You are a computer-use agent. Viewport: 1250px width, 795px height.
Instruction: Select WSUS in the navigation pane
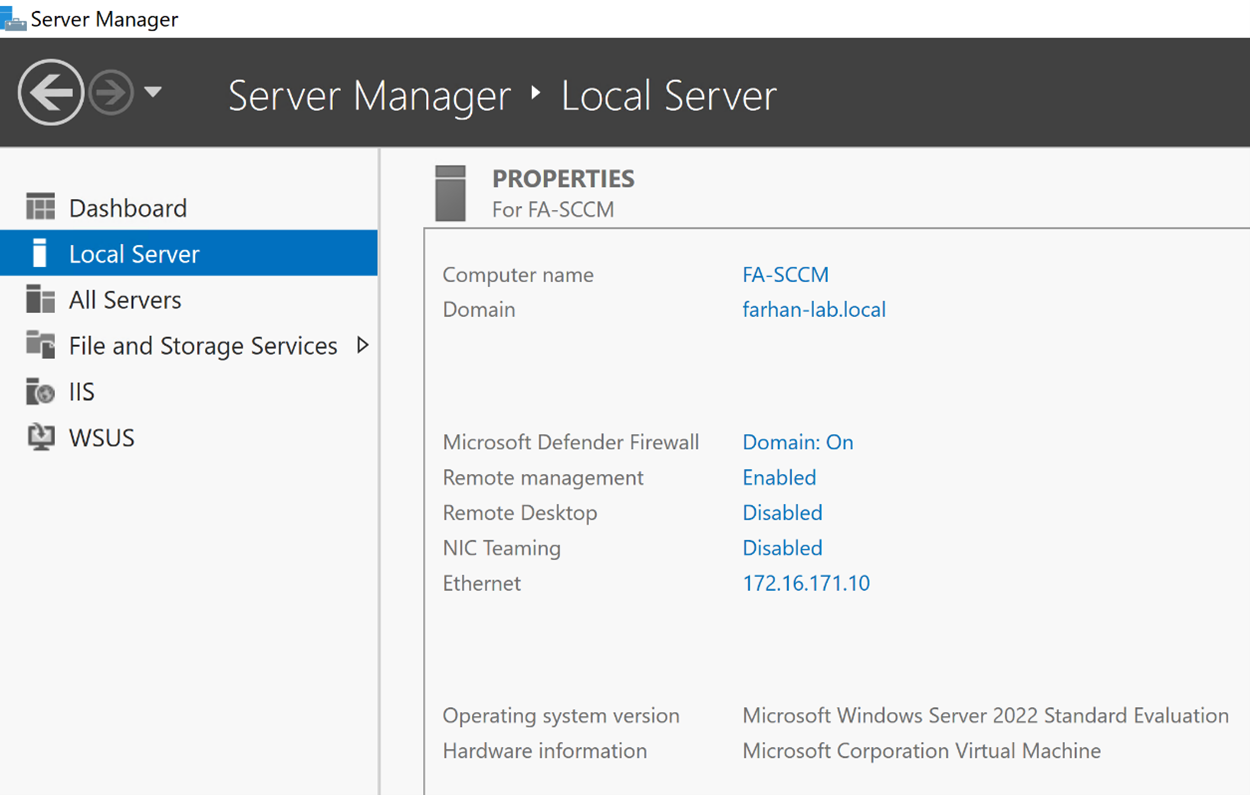point(101,438)
